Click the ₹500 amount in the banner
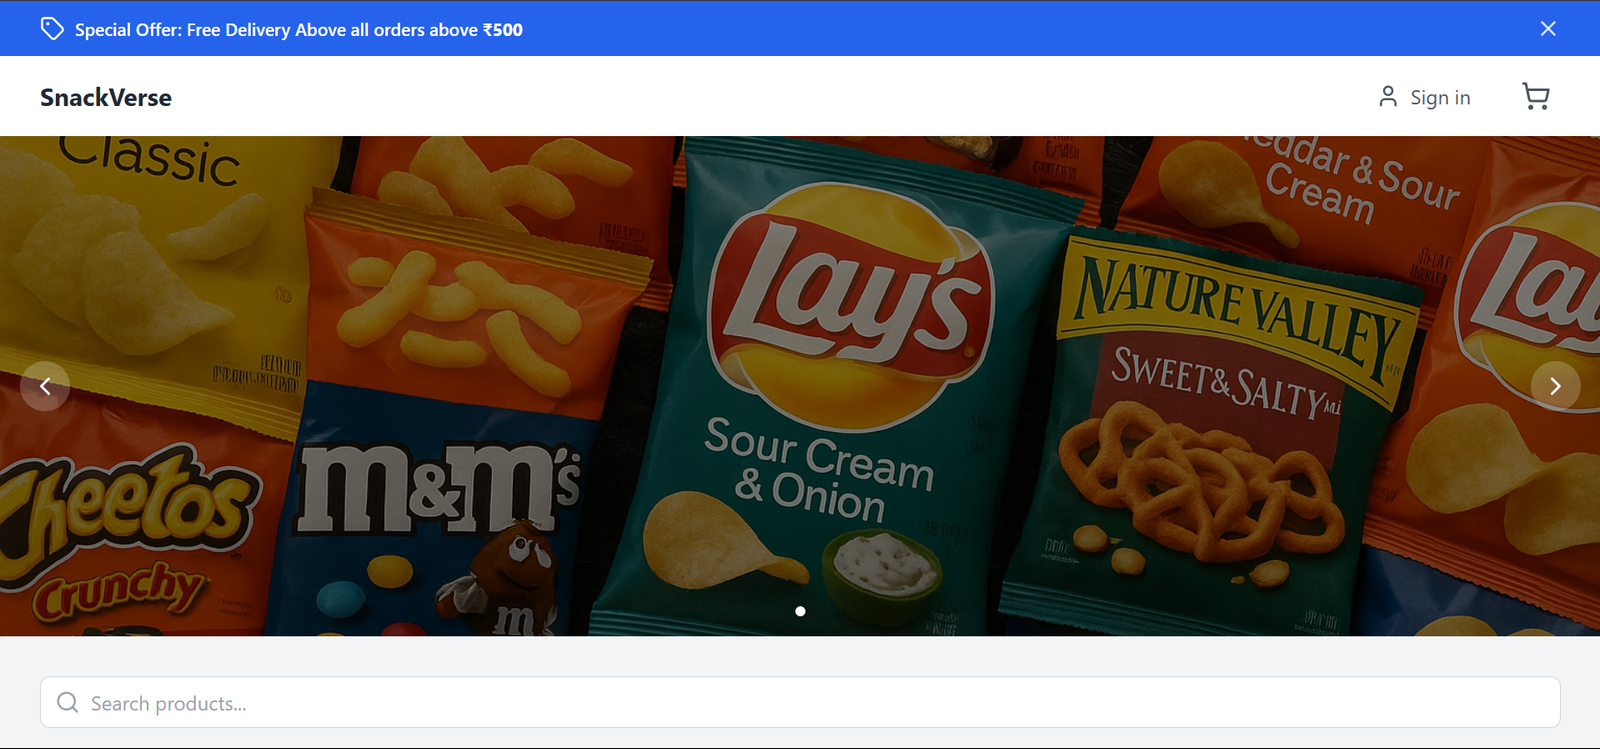 point(502,30)
